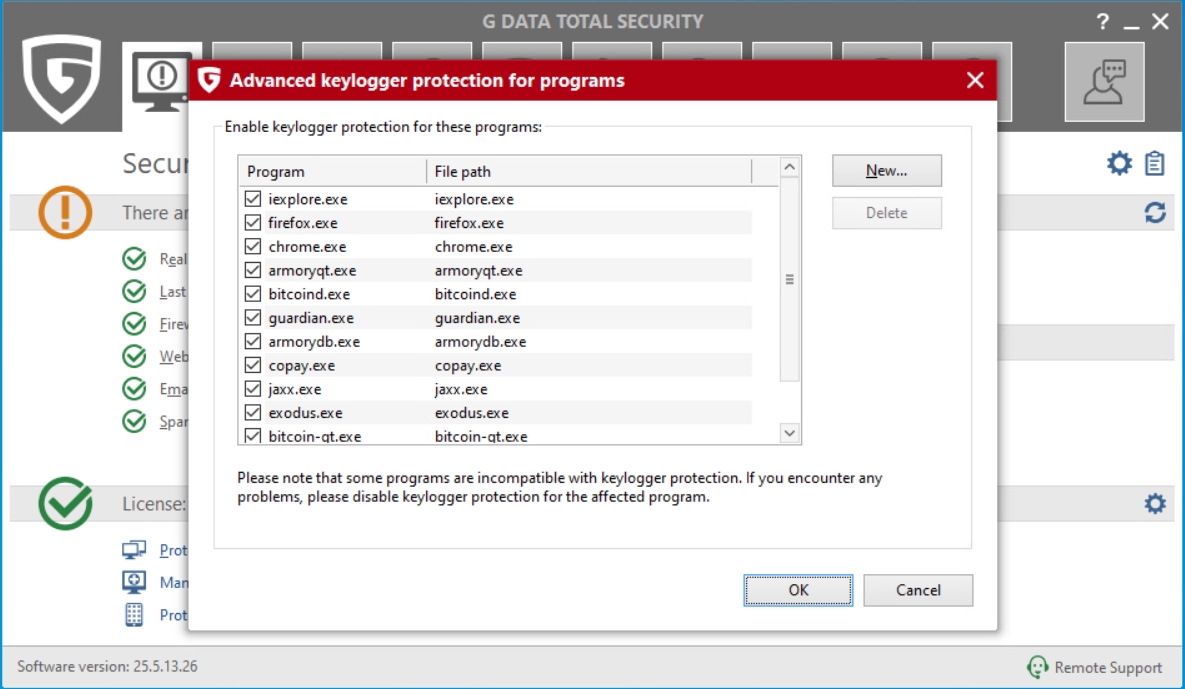Add a program with New... button

tap(886, 171)
